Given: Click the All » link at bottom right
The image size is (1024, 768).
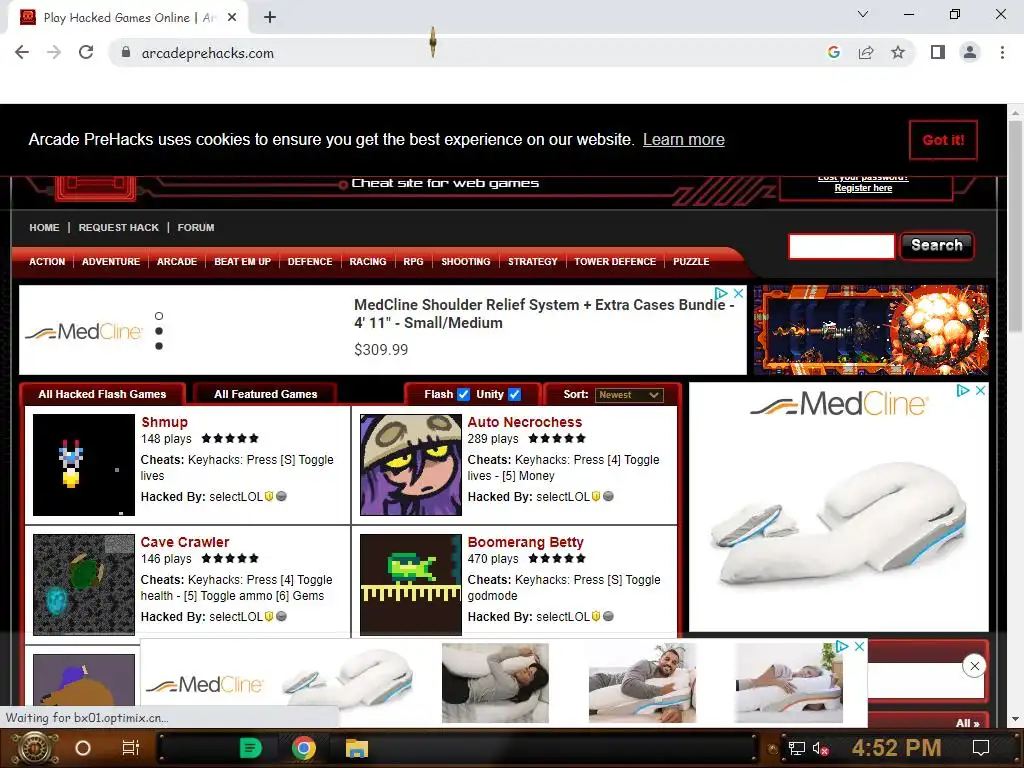Looking at the screenshot, I should click(x=967, y=723).
